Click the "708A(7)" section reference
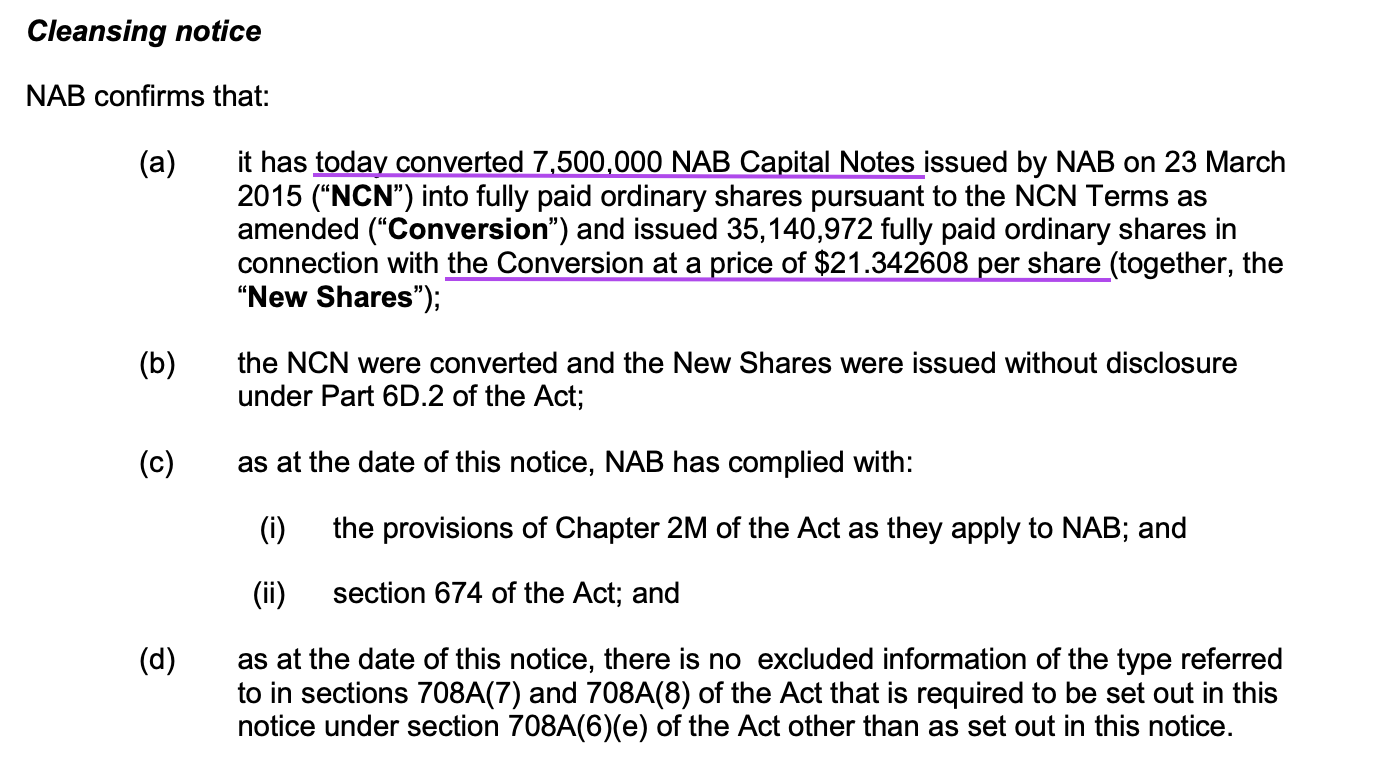 point(457,692)
